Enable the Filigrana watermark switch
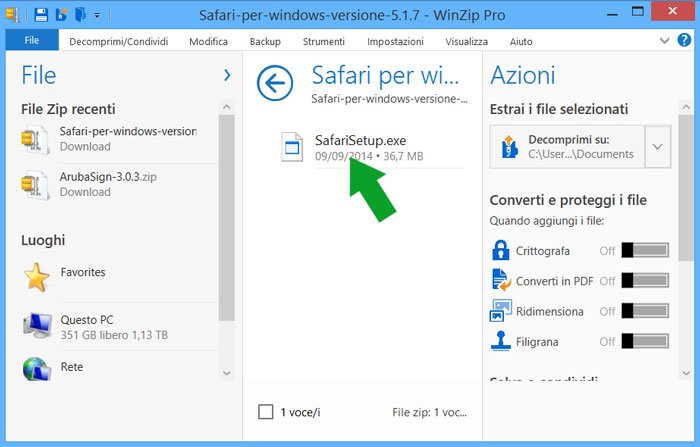The image size is (700, 447). point(646,341)
